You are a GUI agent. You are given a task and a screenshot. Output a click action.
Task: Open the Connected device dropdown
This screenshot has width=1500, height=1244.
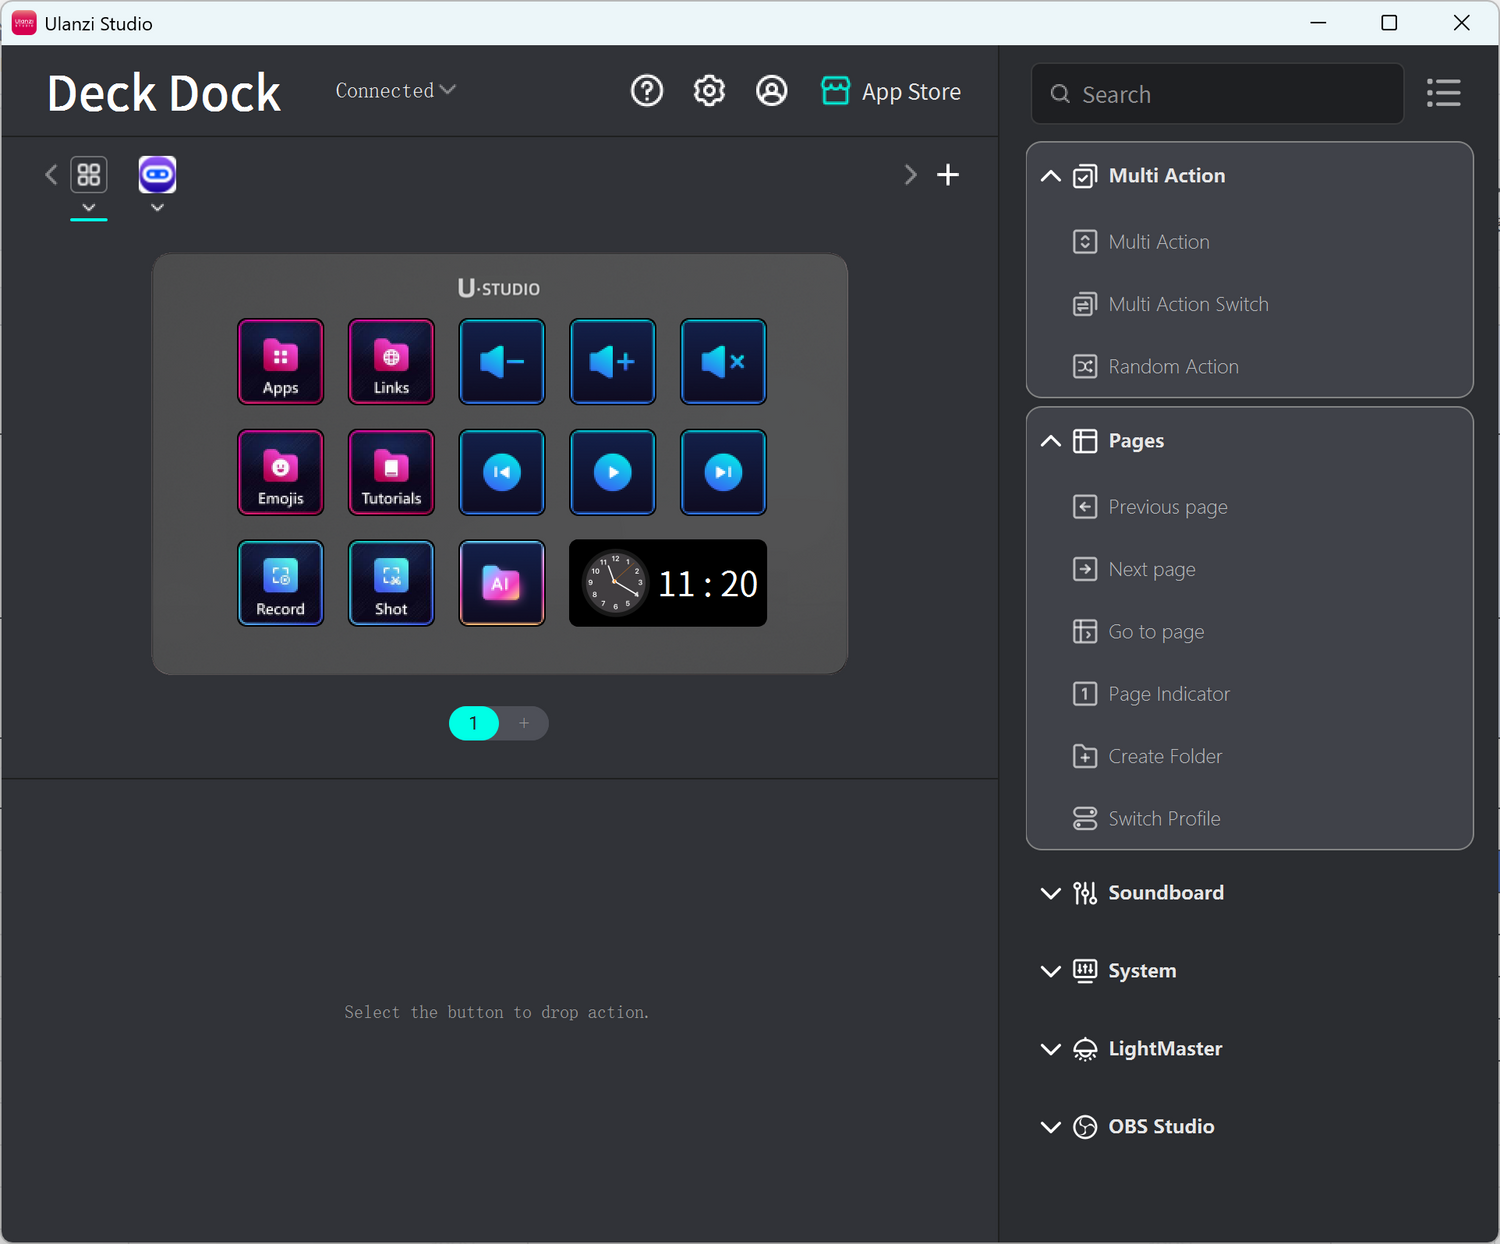(395, 91)
